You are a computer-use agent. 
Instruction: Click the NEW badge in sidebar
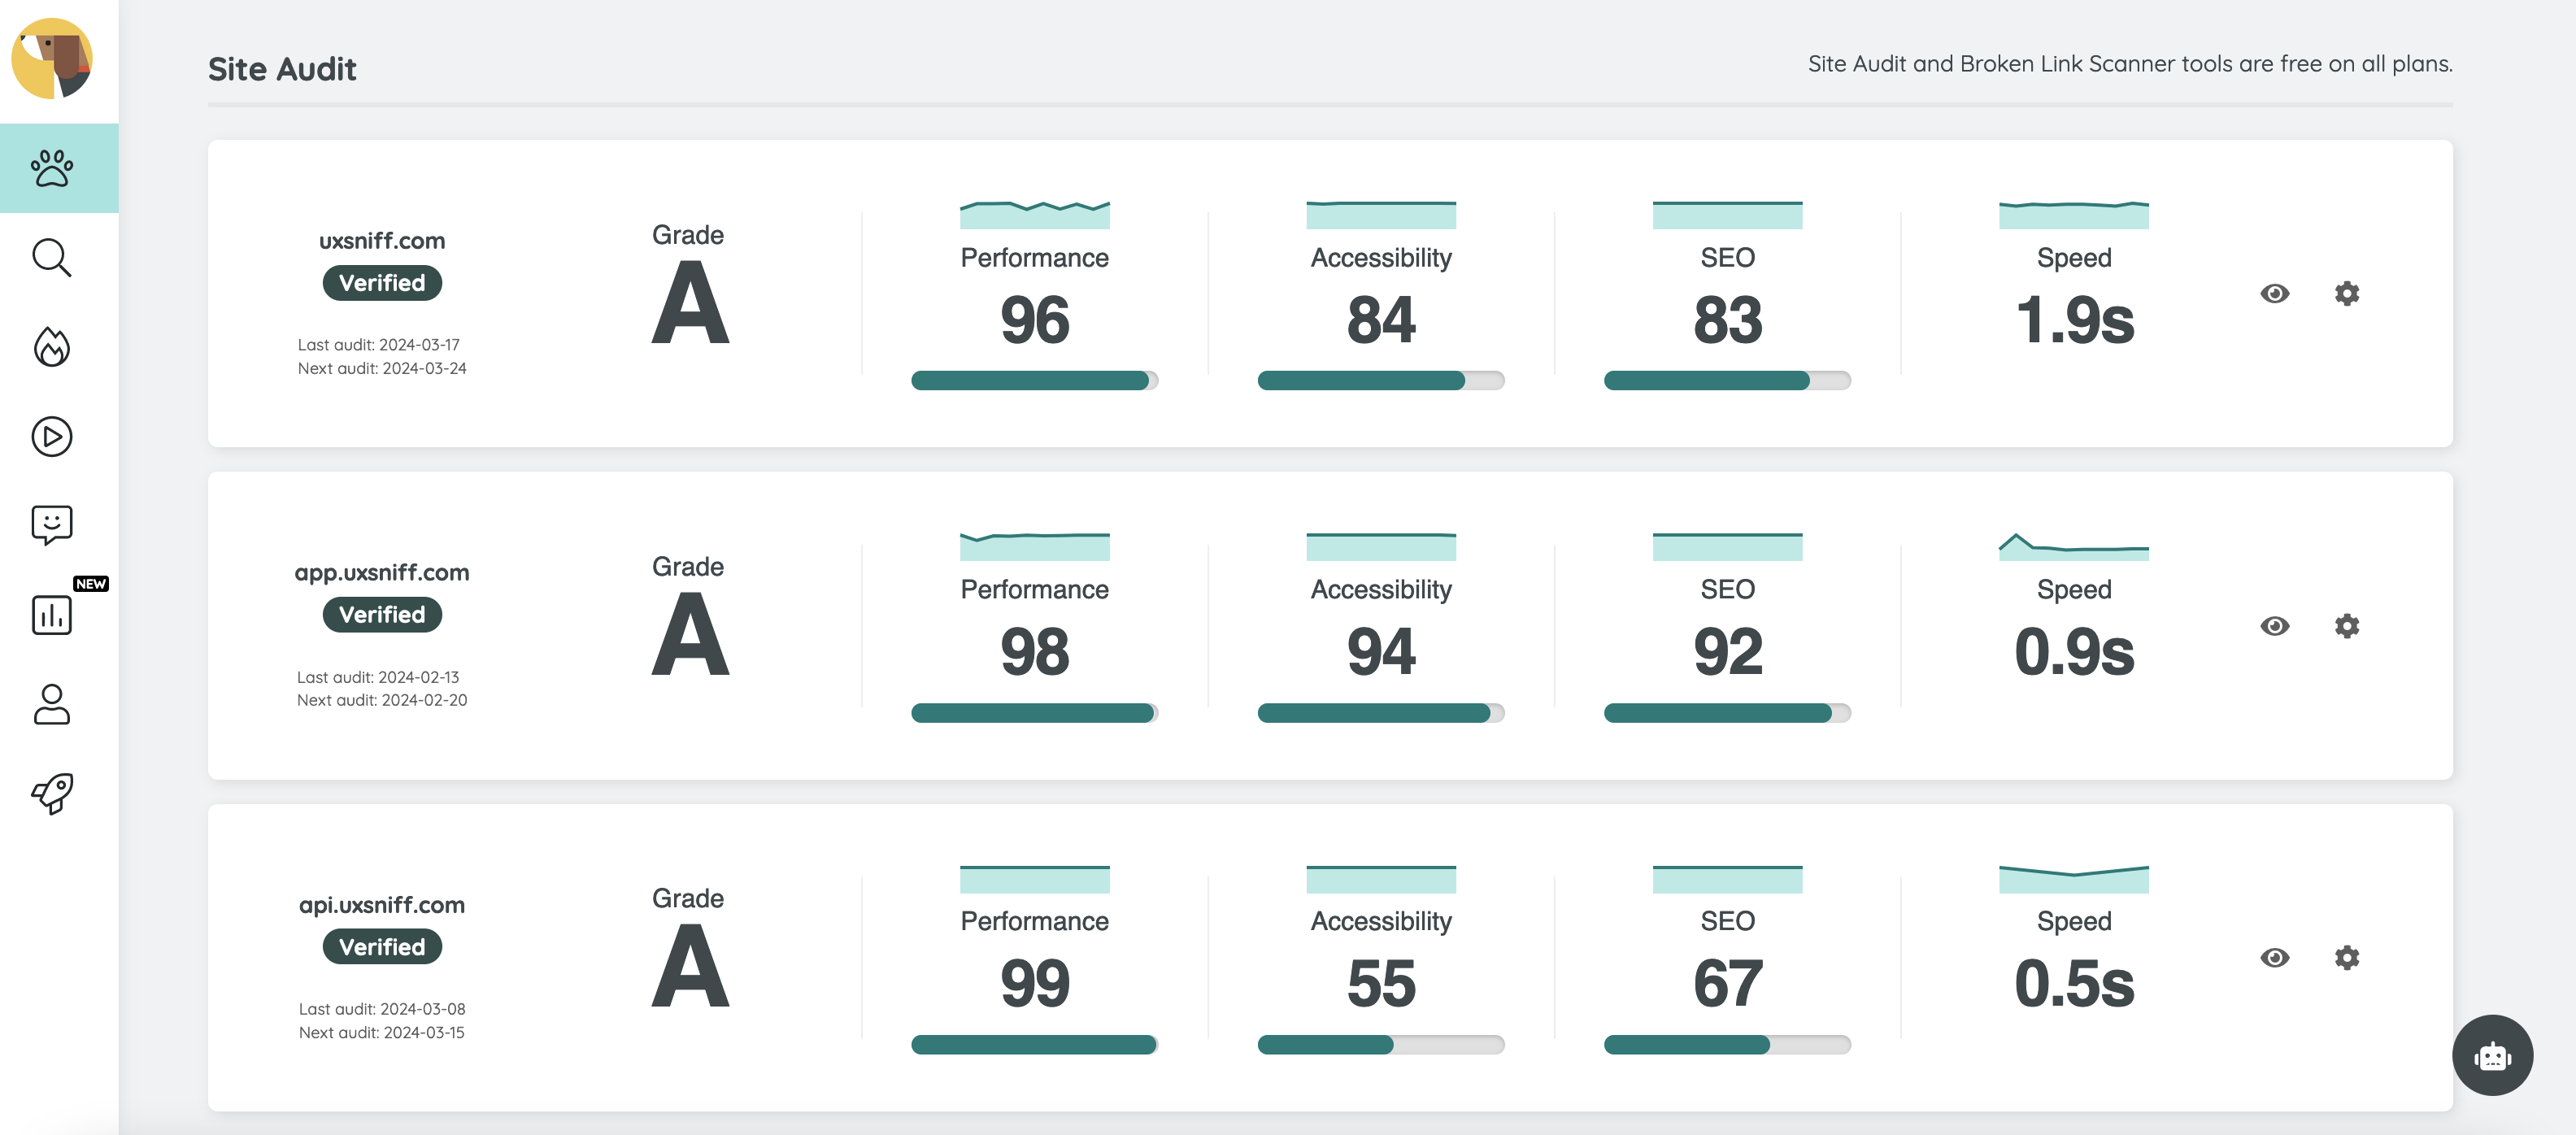point(91,584)
